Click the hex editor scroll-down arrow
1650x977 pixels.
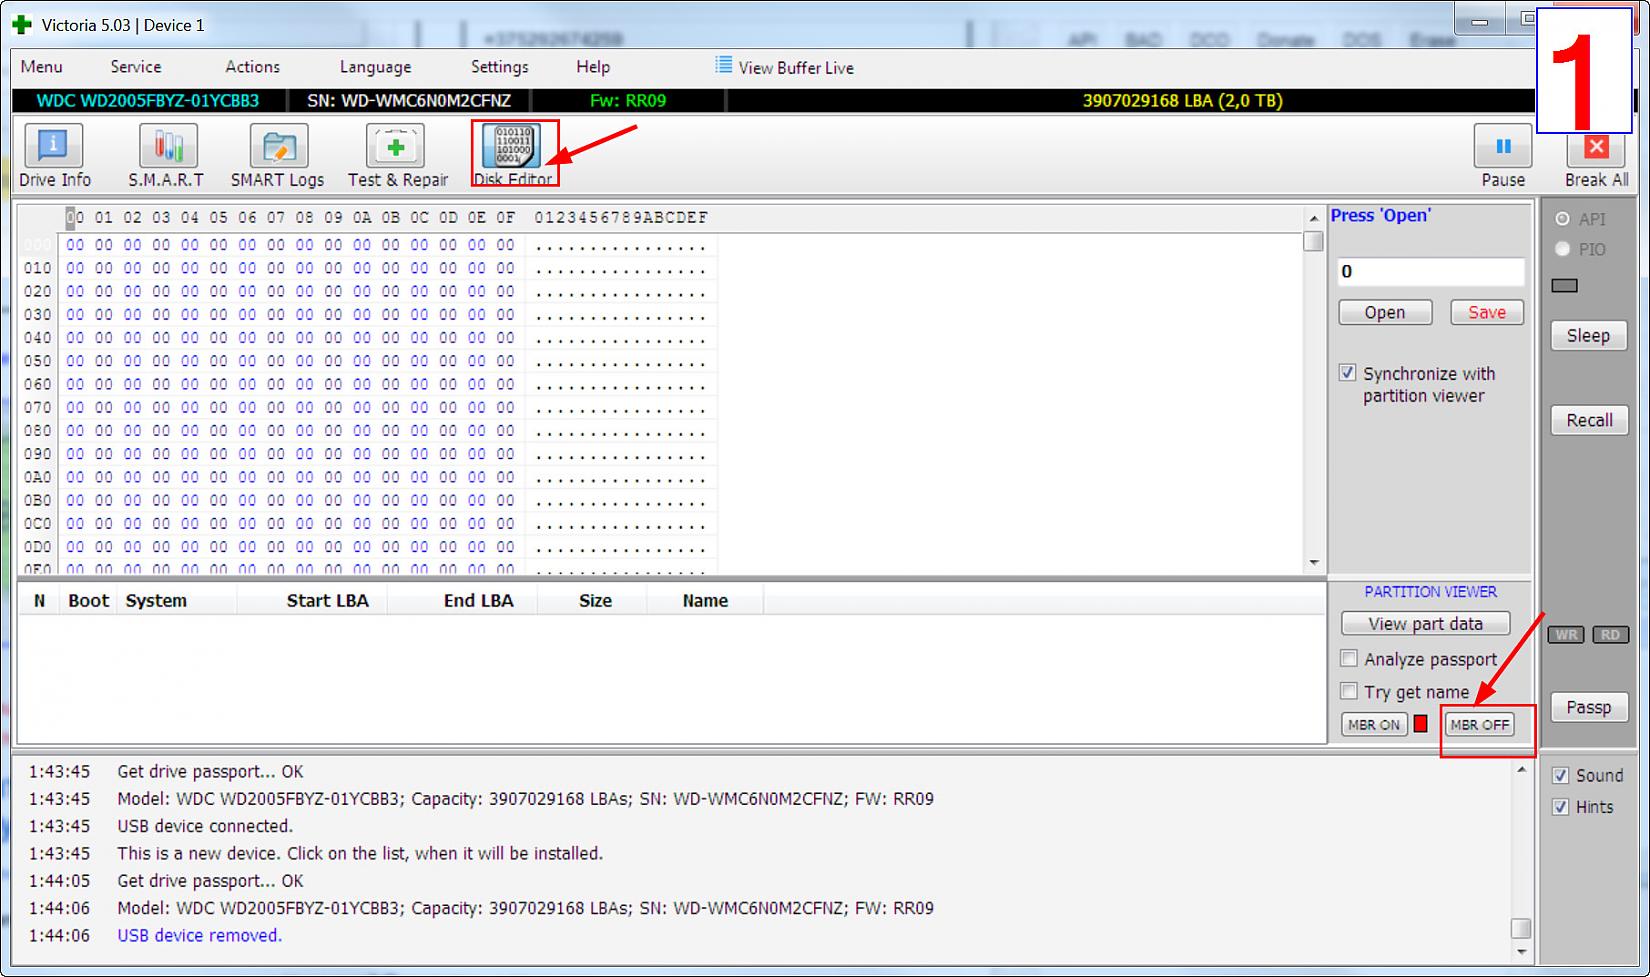[x=1314, y=563]
